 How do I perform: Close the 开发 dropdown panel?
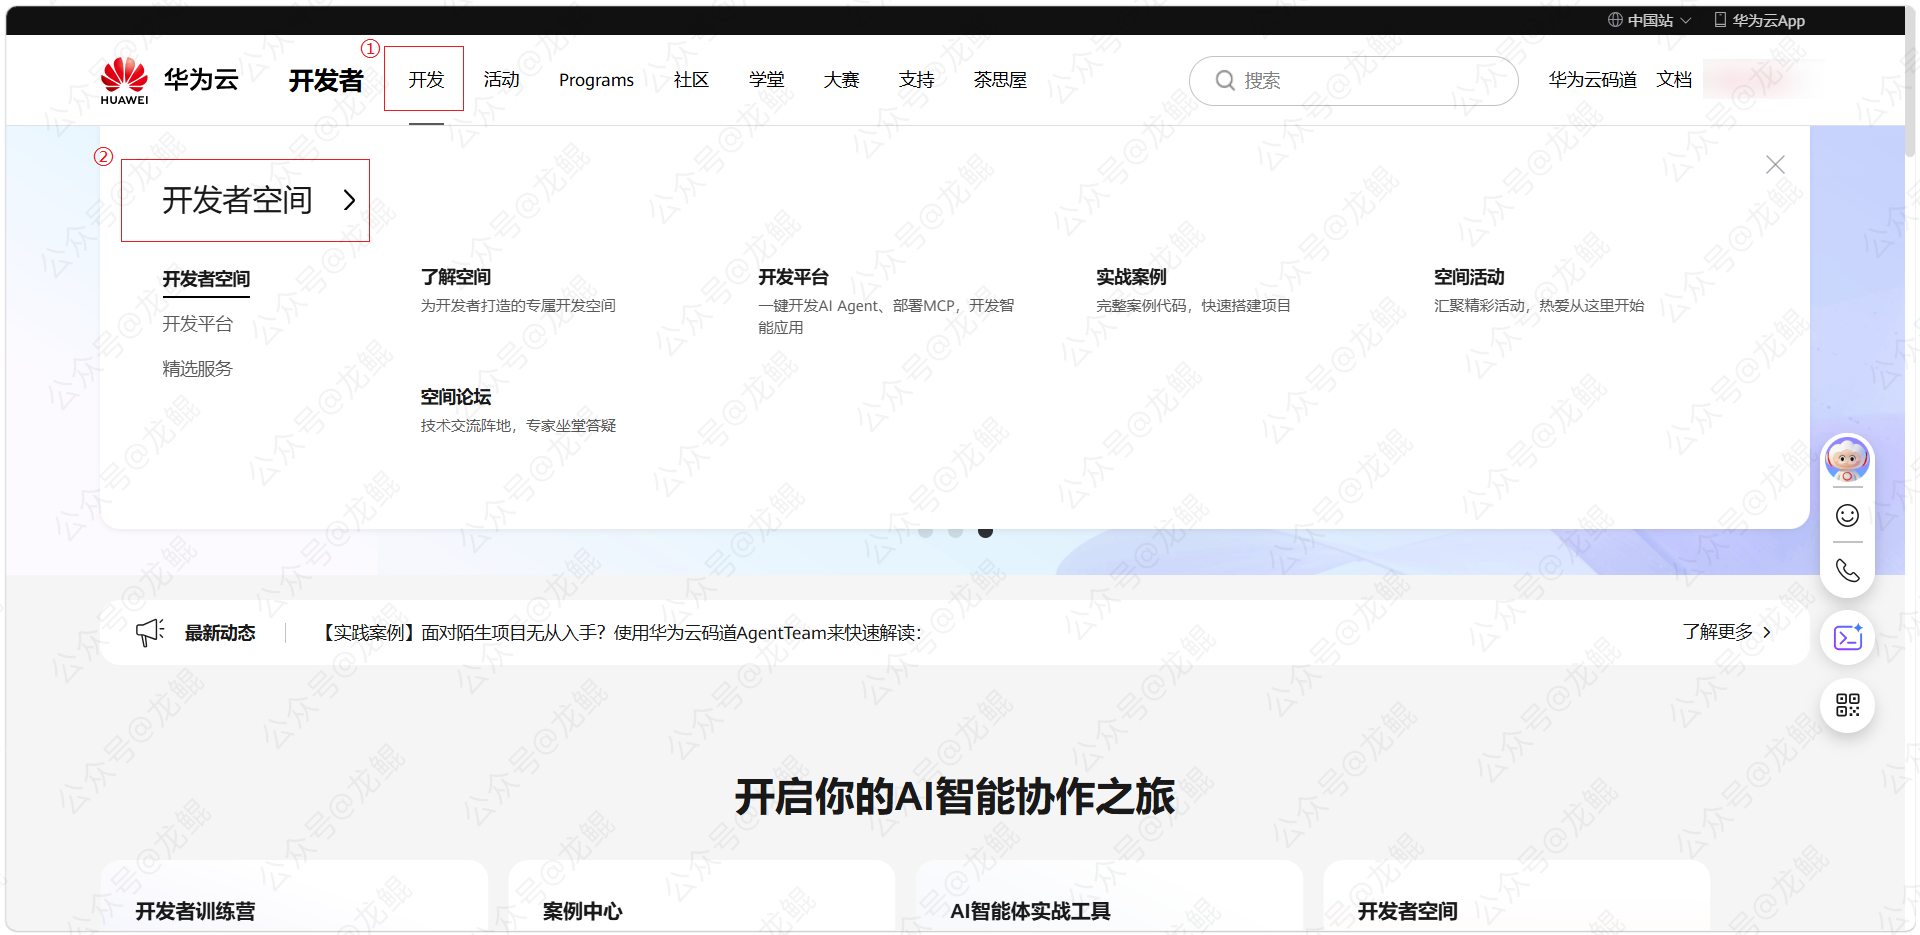pyautogui.click(x=1775, y=165)
